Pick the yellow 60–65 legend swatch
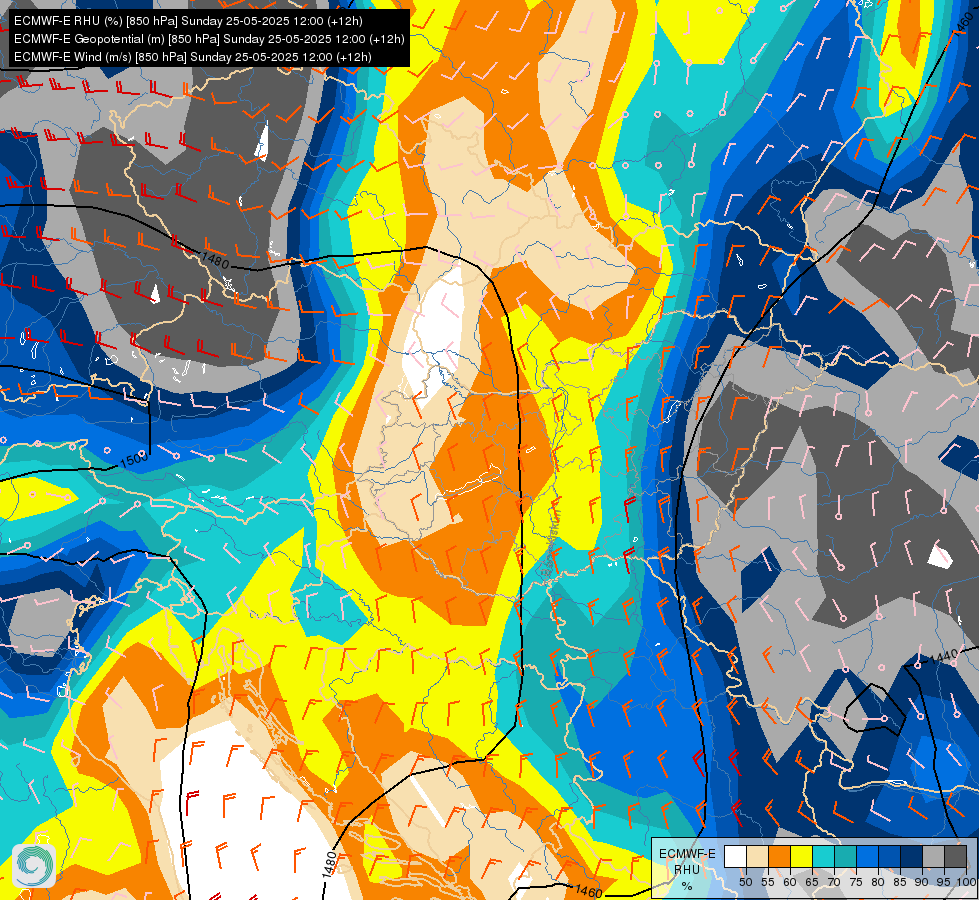The image size is (979, 900). [802, 856]
